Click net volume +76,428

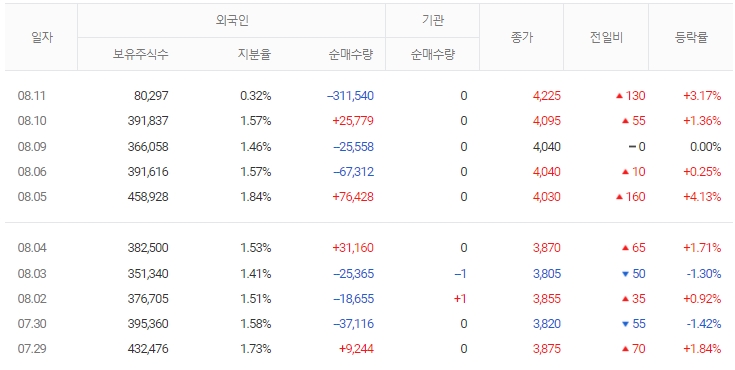353,196
